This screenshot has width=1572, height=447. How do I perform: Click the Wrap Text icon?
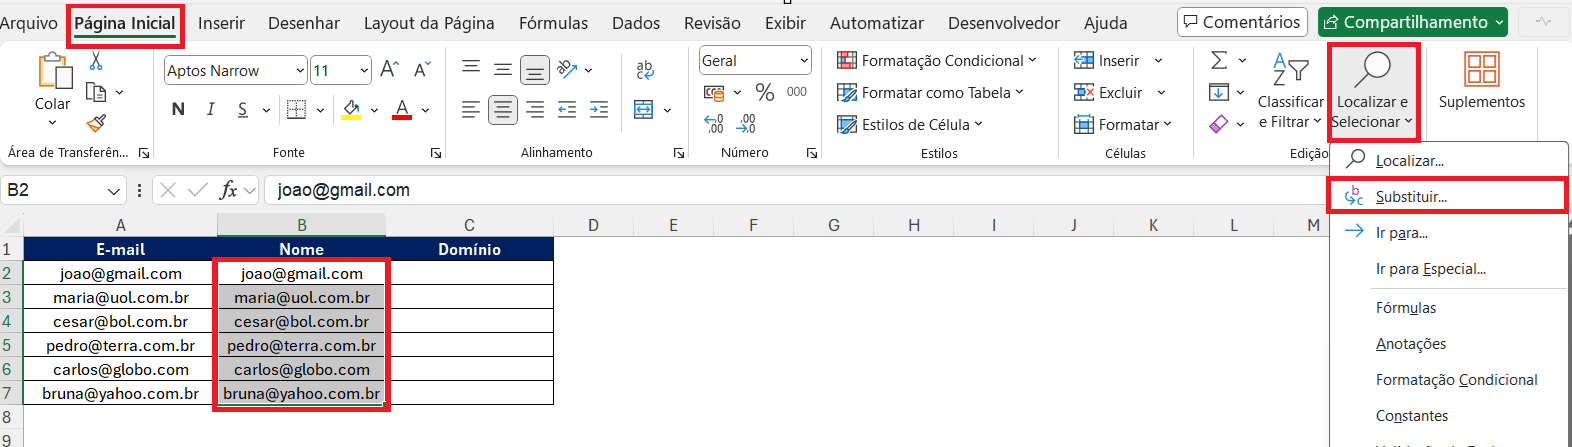pos(645,69)
